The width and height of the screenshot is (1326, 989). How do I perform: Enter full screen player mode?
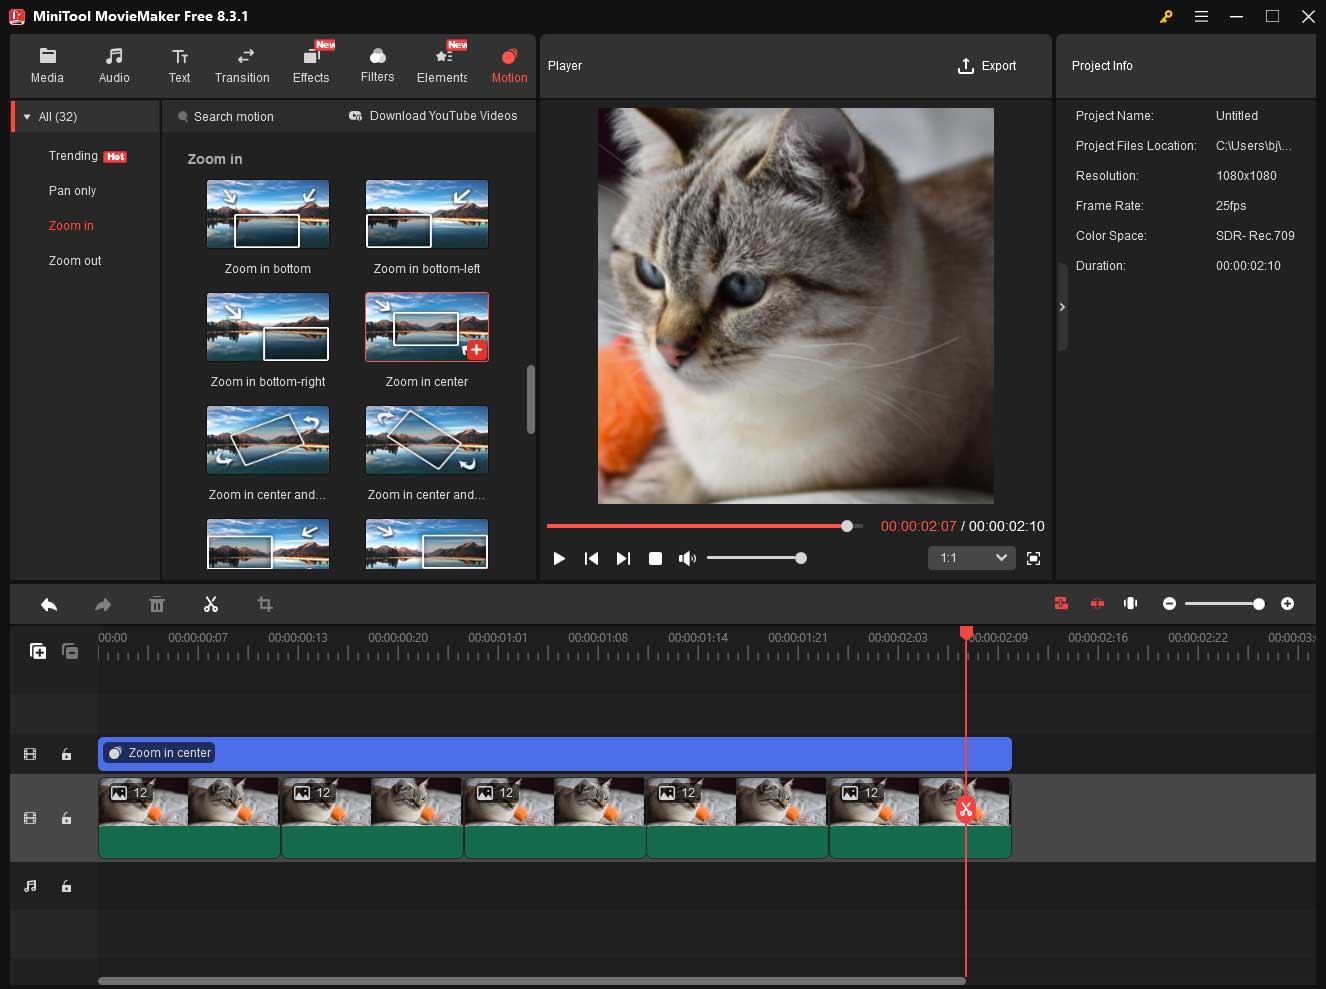(1033, 558)
